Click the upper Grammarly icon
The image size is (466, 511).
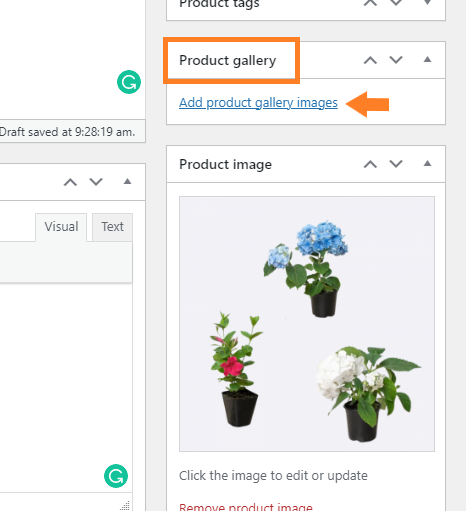tap(129, 82)
